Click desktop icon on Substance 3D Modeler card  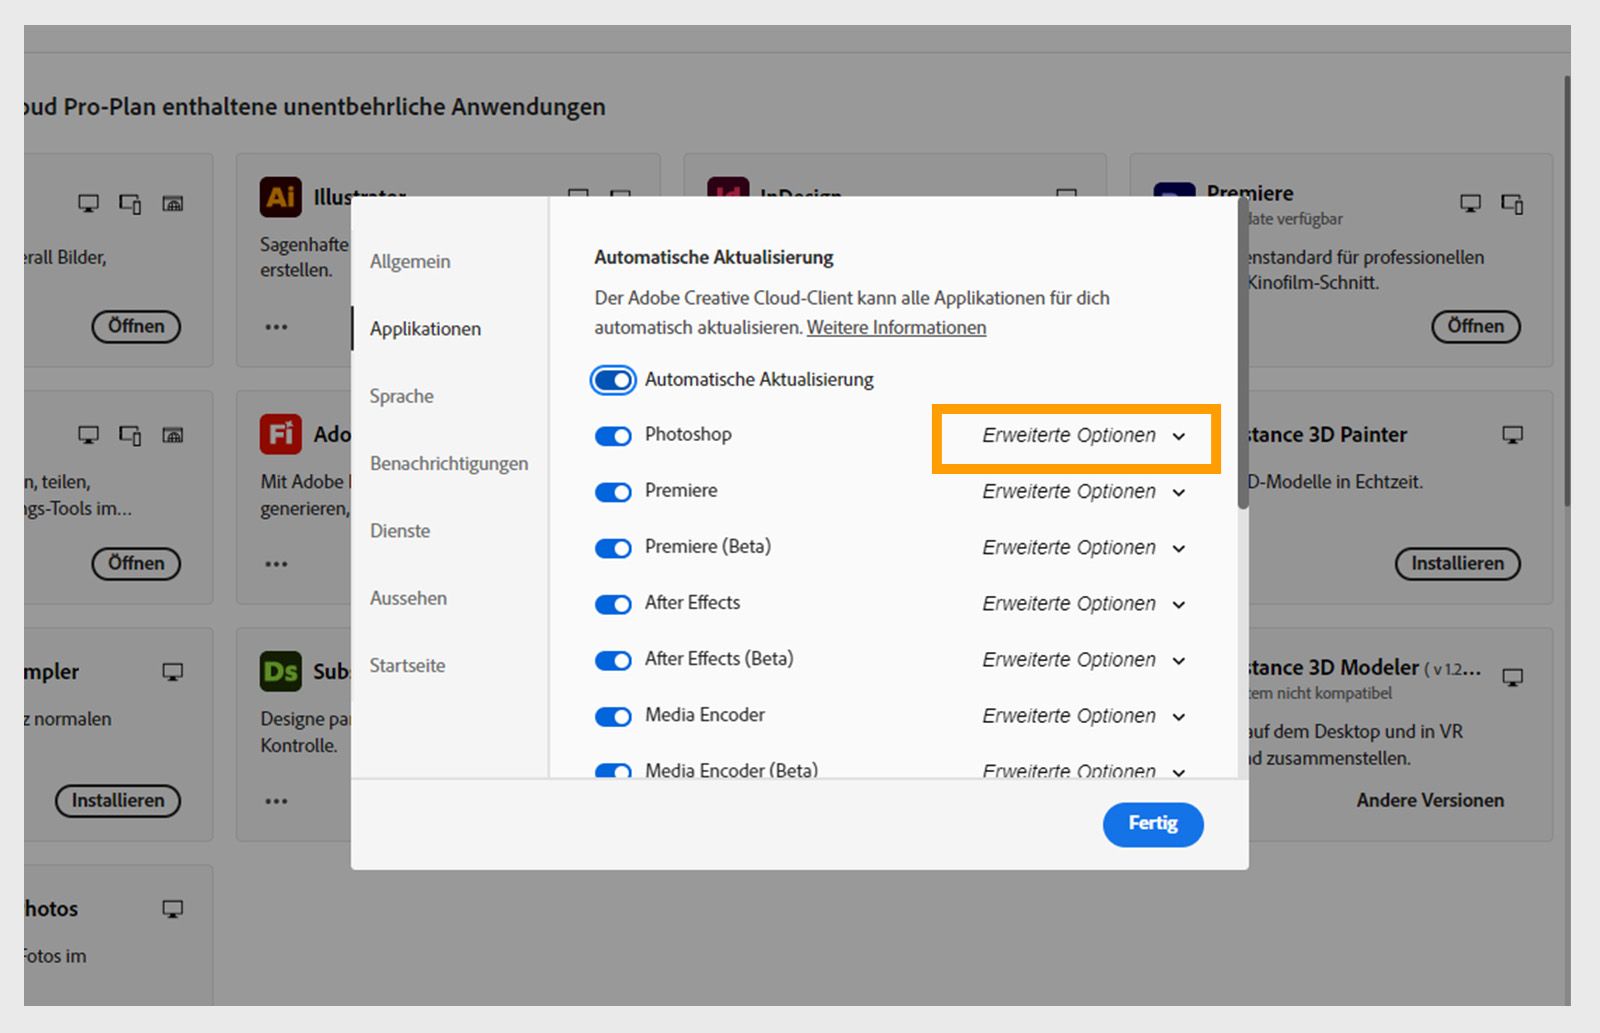[1513, 678]
